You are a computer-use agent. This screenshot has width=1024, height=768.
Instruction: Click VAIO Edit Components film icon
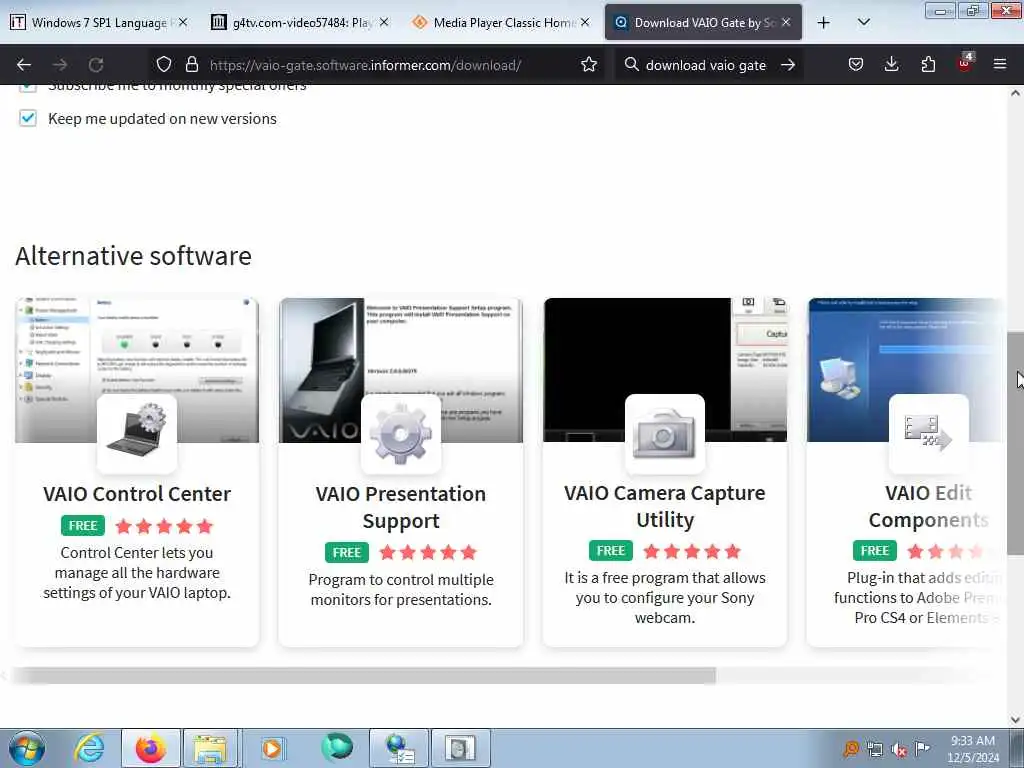pos(929,433)
